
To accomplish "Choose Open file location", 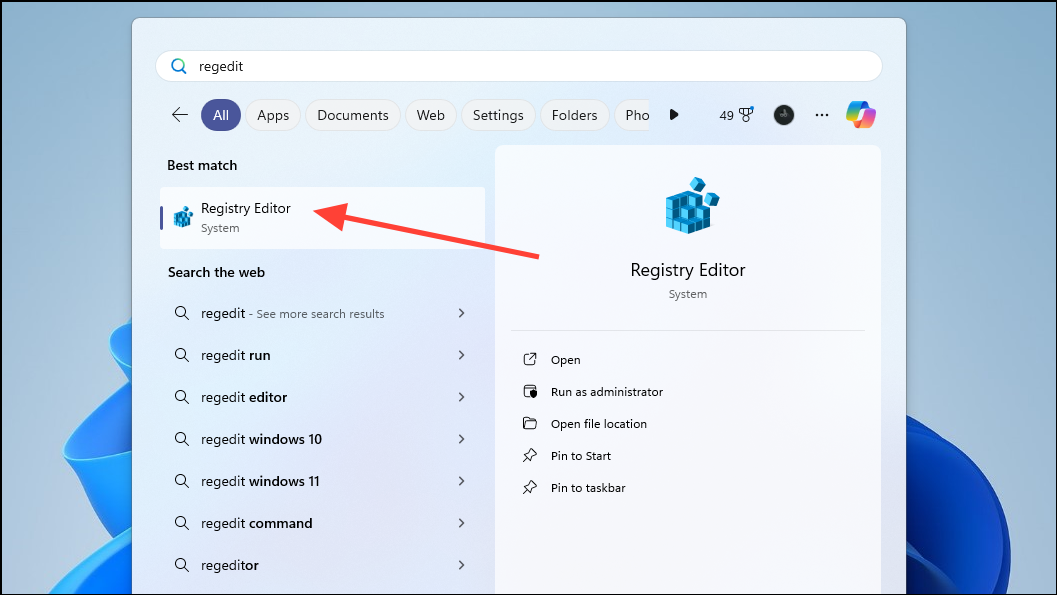I will coord(599,424).
